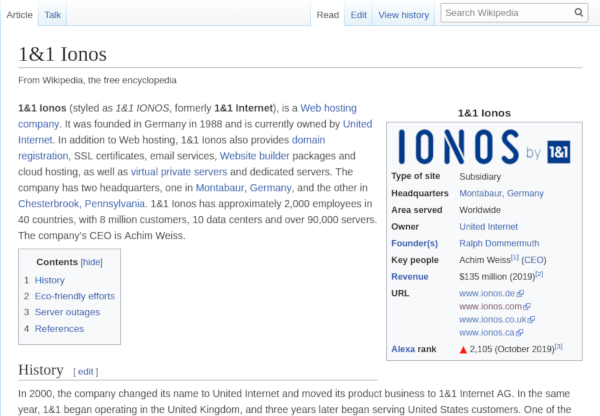Click the CEO link in Key people row
The image size is (600, 416).
point(534,260)
